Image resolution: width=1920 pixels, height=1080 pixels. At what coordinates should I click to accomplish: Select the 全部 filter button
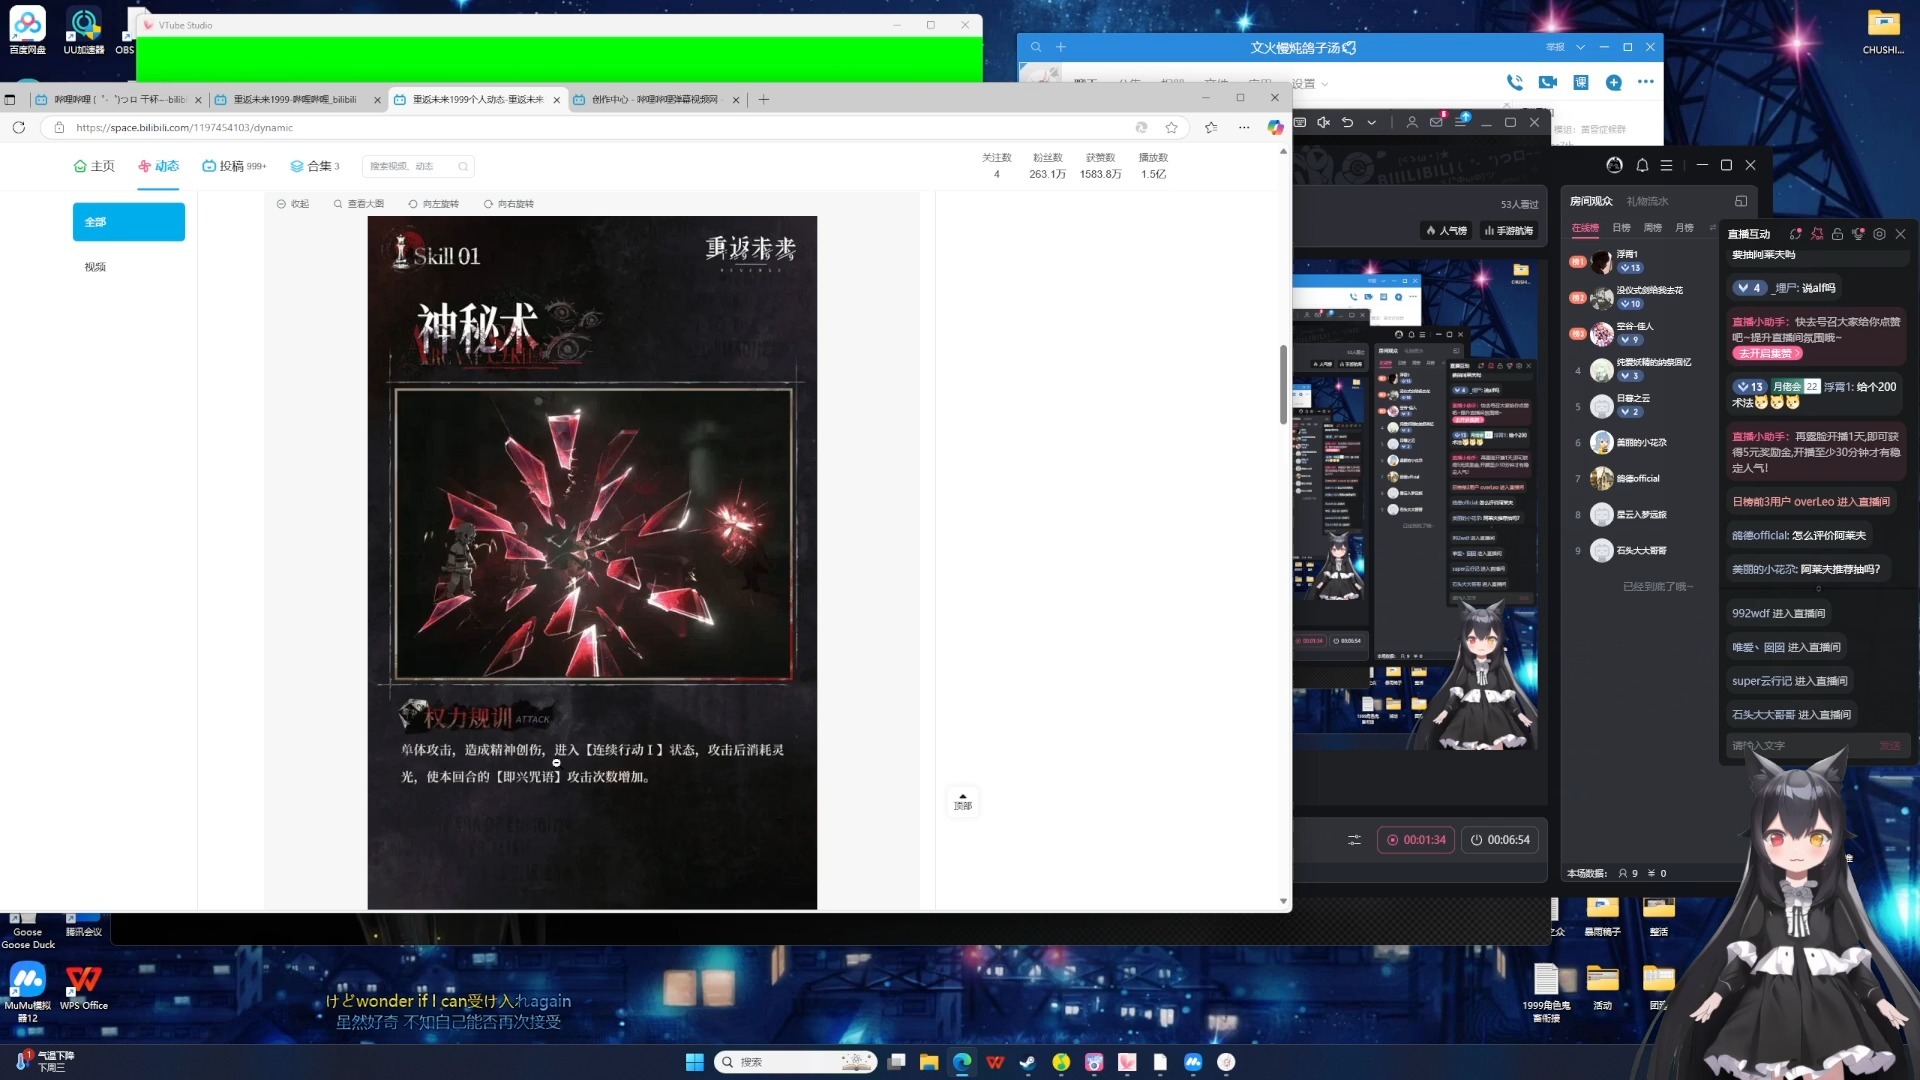pos(129,222)
